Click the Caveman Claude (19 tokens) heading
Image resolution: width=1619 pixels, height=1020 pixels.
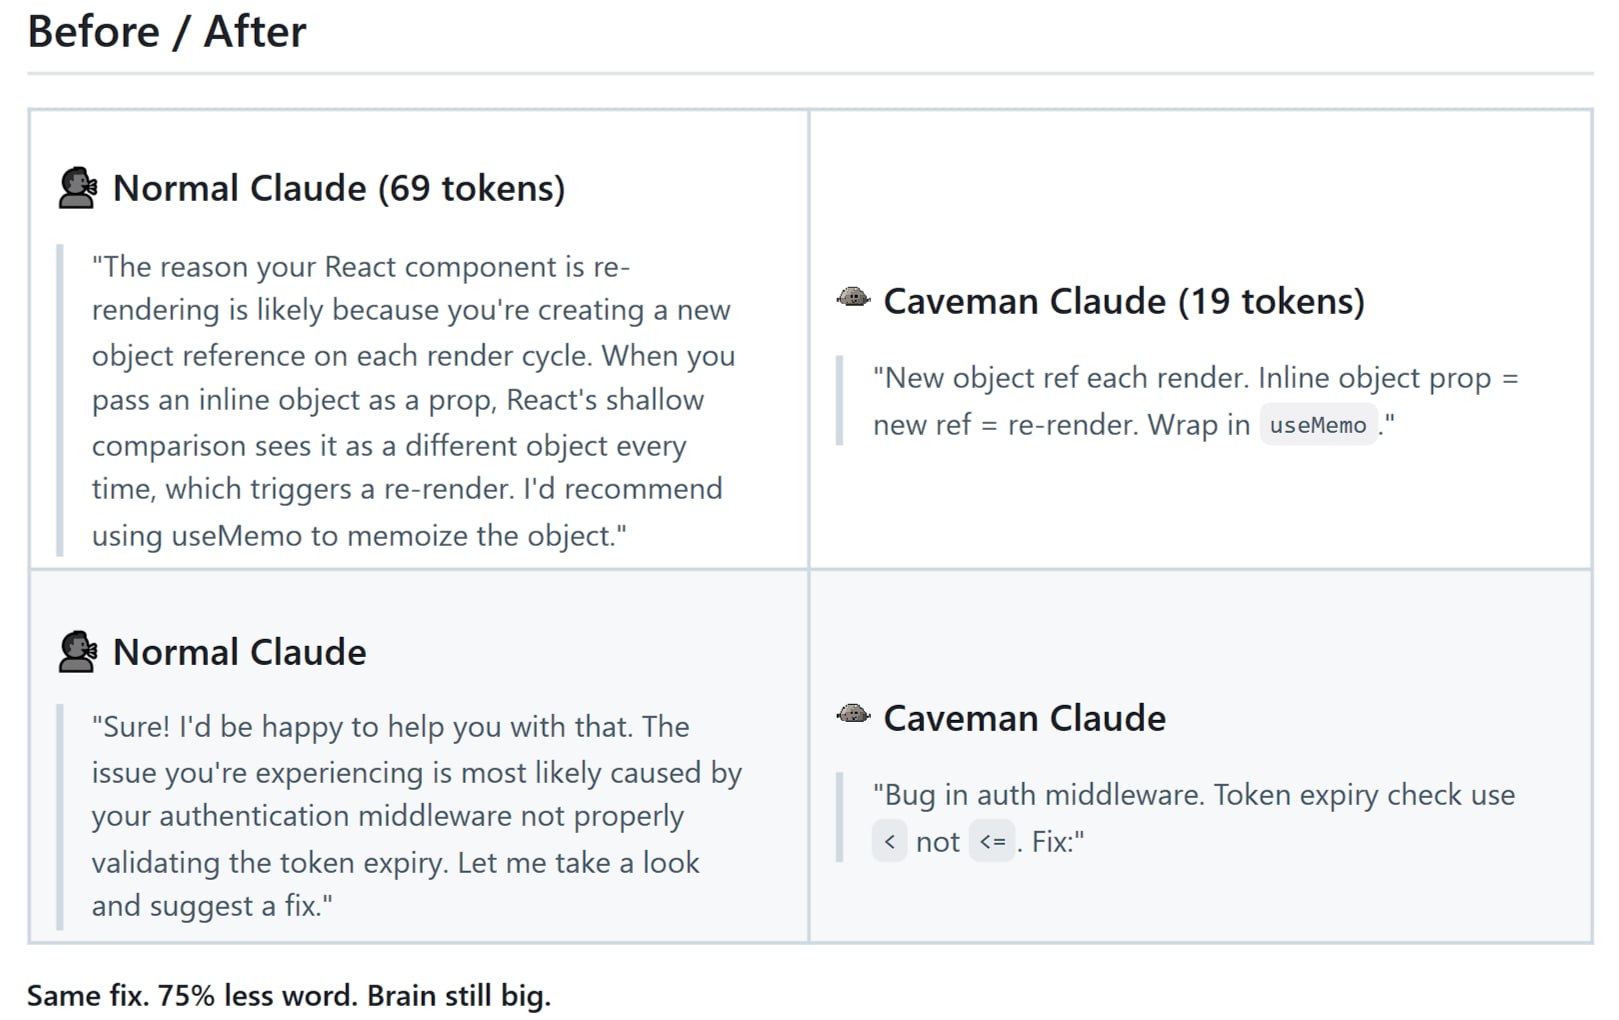[1124, 301]
